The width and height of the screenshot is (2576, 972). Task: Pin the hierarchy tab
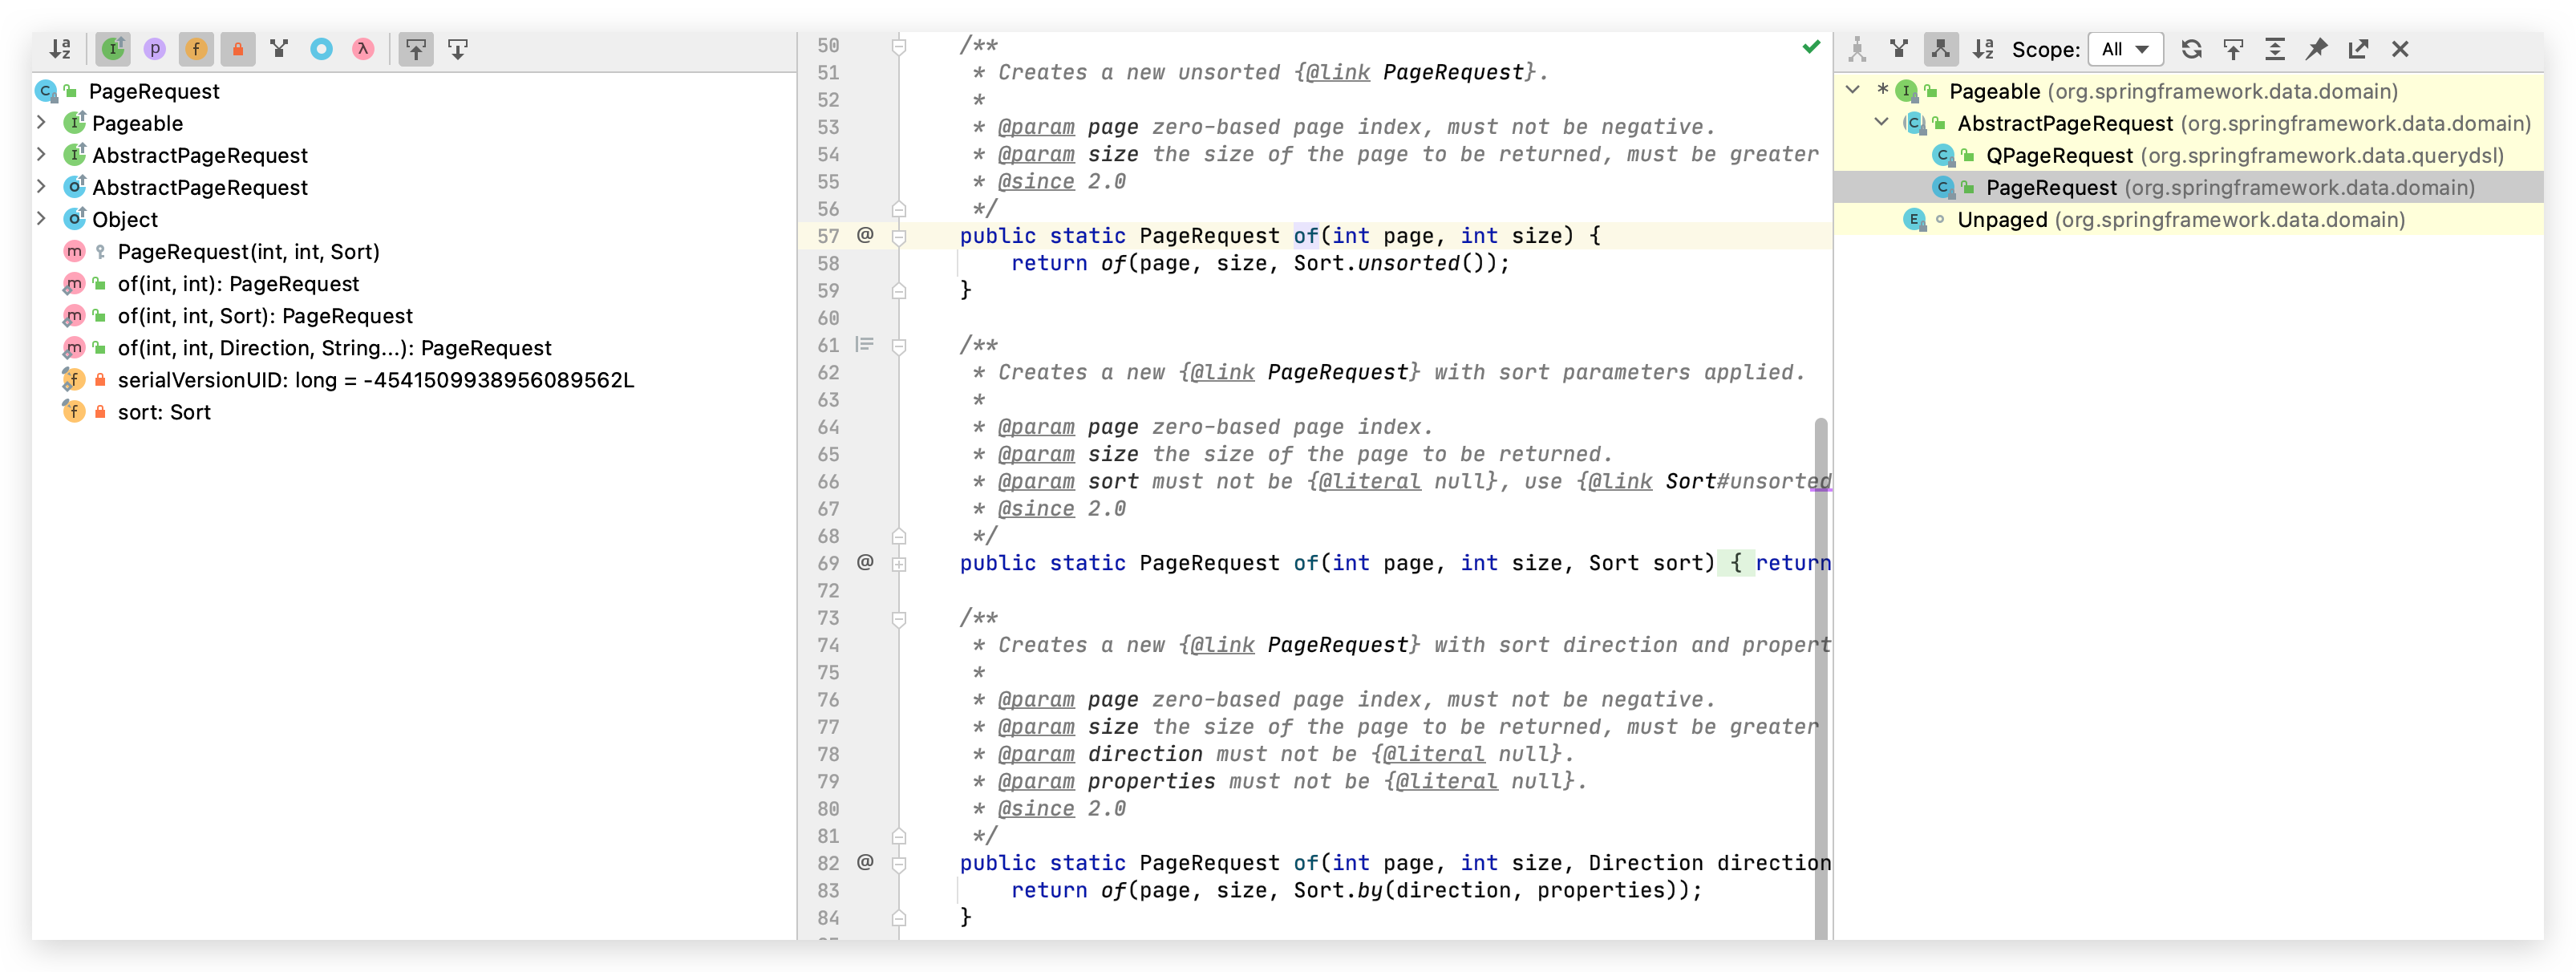[2316, 49]
